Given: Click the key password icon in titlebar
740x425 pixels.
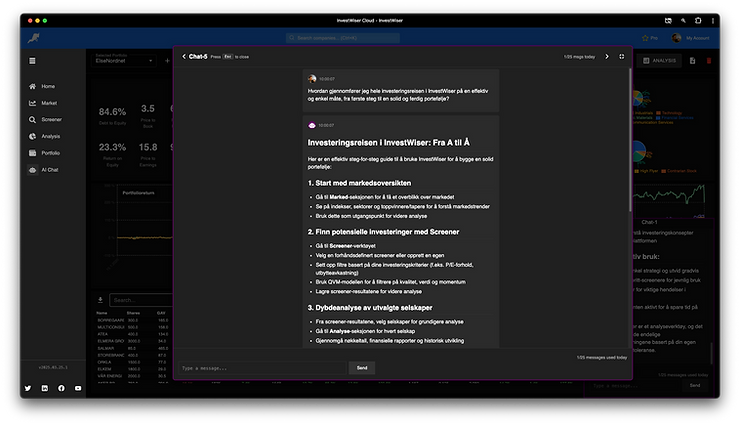Looking at the screenshot, I should pyautogui.click(x=683, y=20).
